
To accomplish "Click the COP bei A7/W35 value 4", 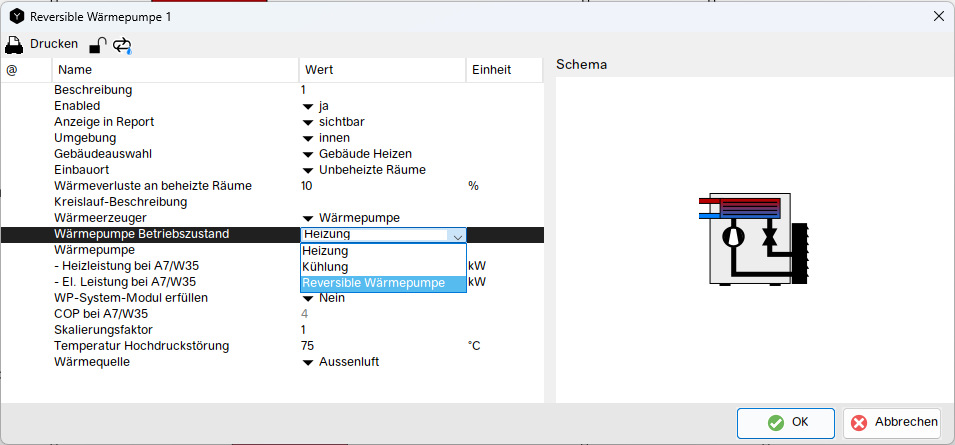I will tap(304, 314).
